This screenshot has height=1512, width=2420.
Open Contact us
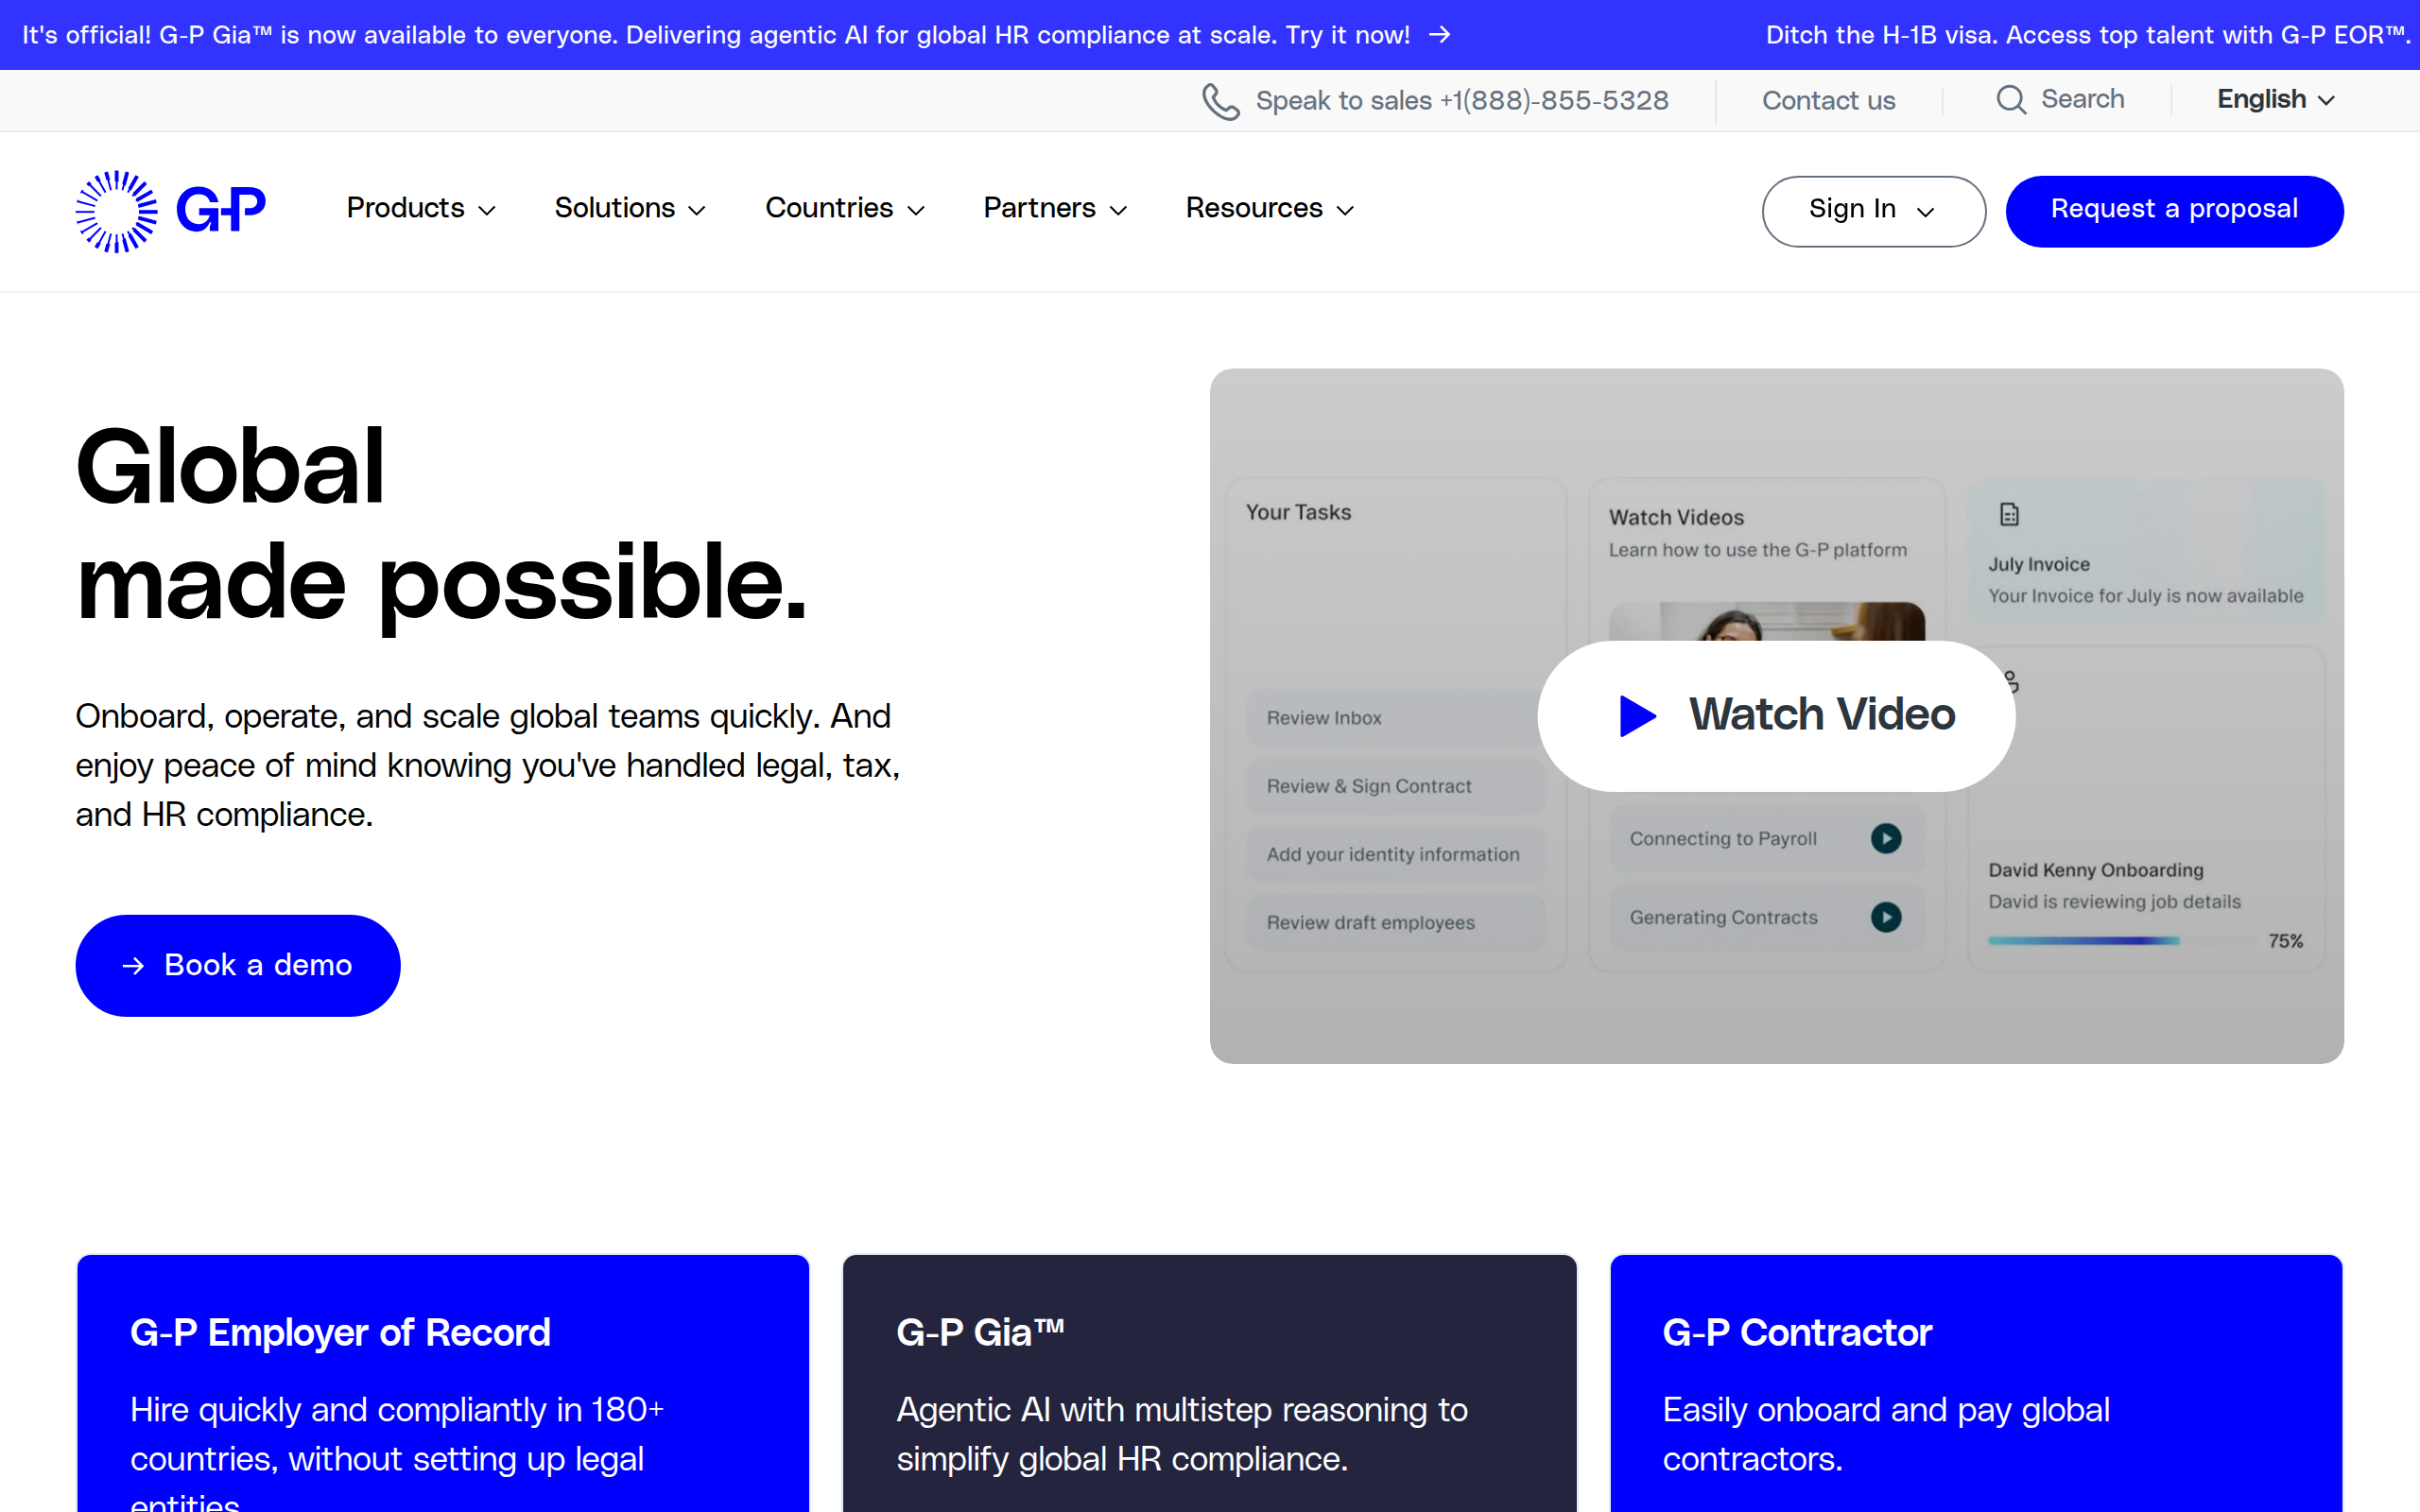pos(1828,100)
